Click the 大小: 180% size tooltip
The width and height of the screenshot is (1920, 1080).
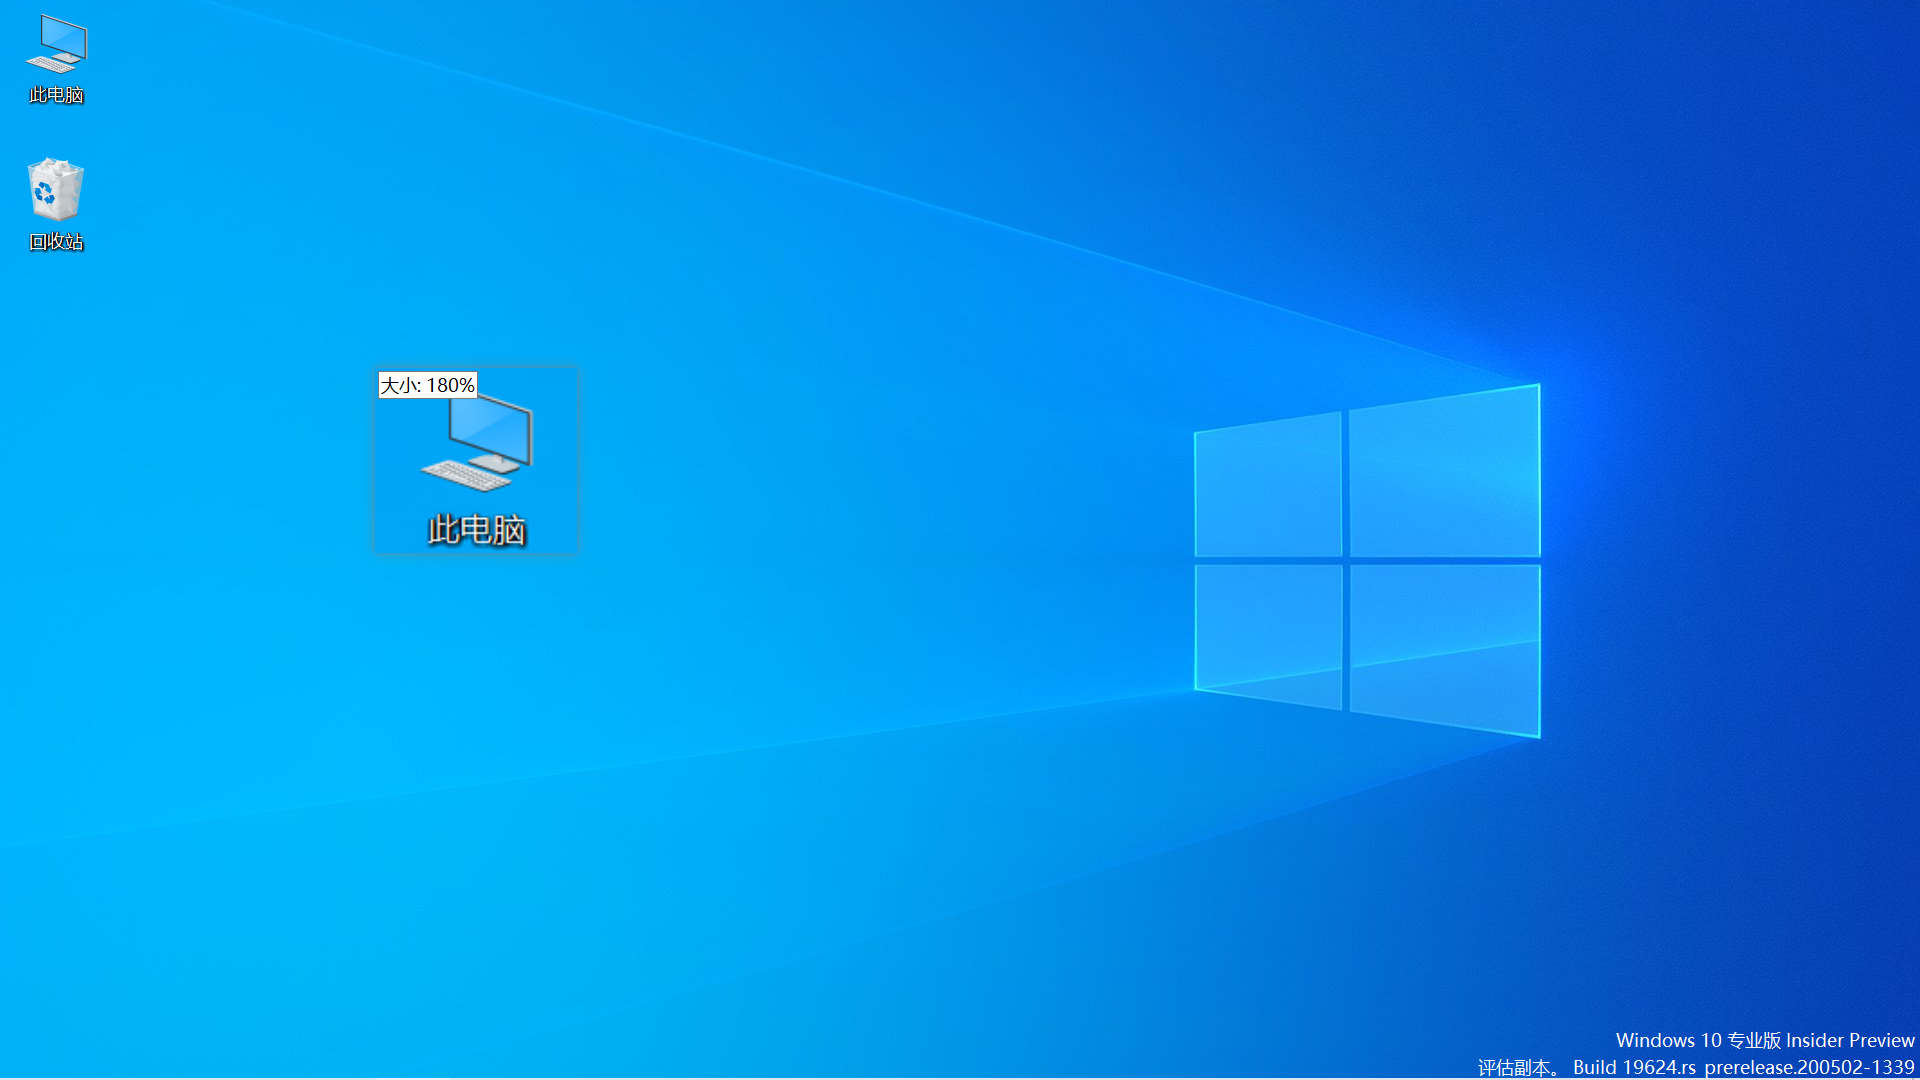427,385
